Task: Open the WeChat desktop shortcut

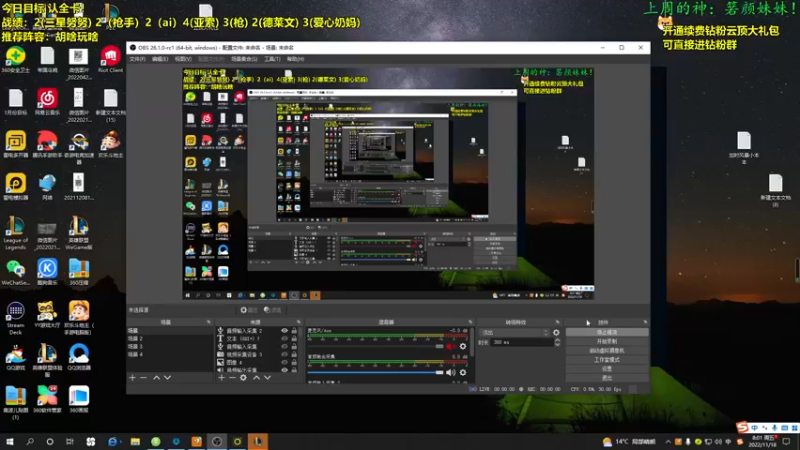Action: tap(15, 271)
